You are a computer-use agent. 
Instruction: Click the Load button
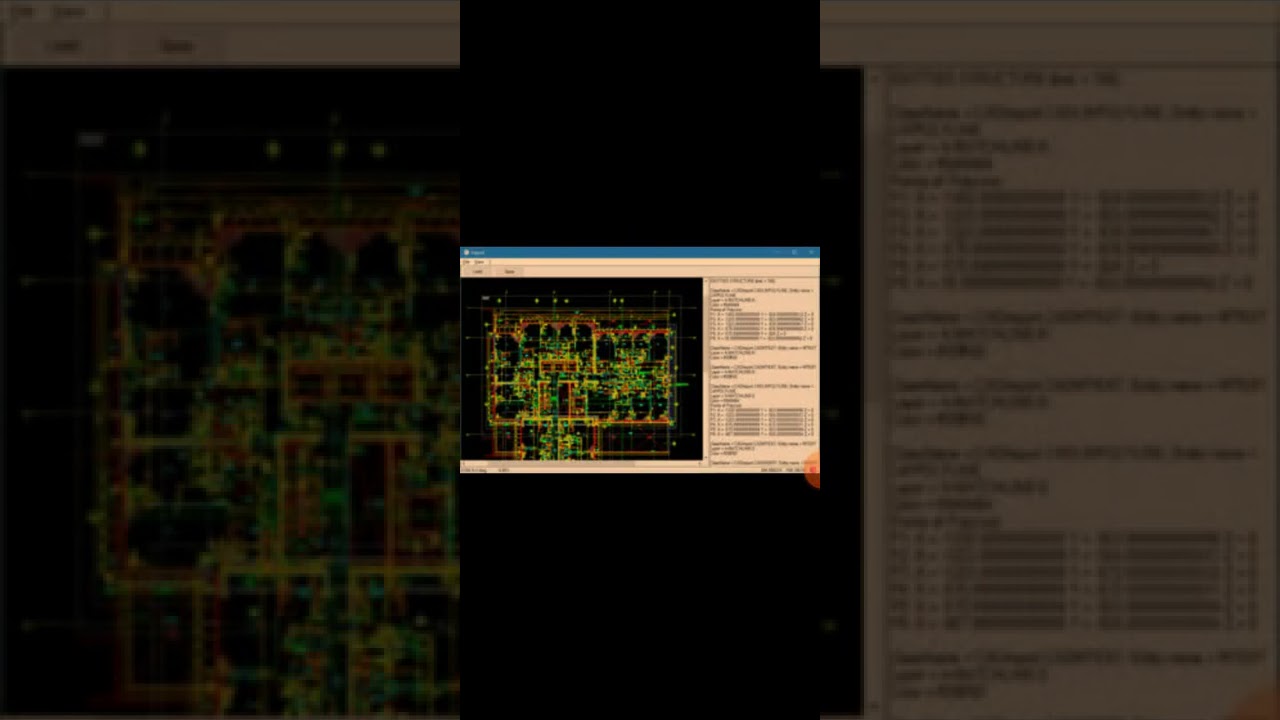coord(478,271)
